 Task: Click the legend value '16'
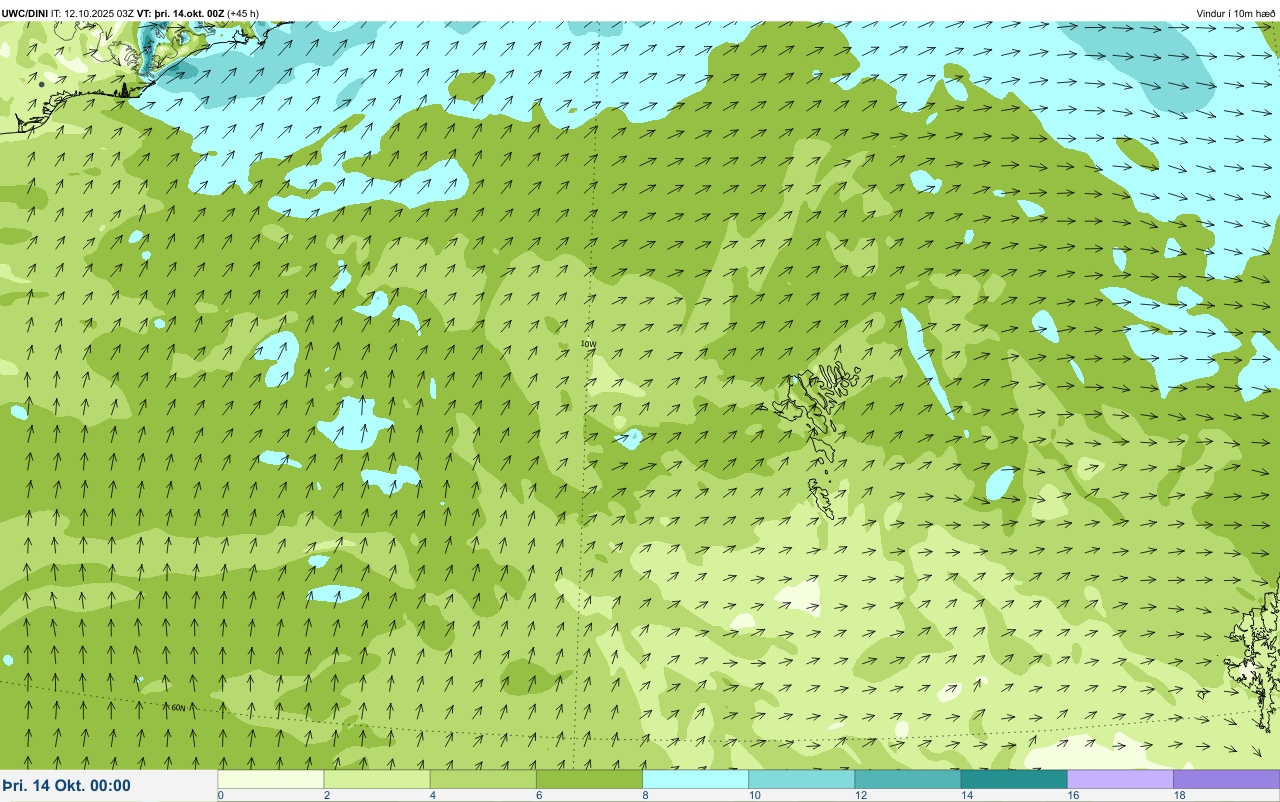[x=1073, y=795]
